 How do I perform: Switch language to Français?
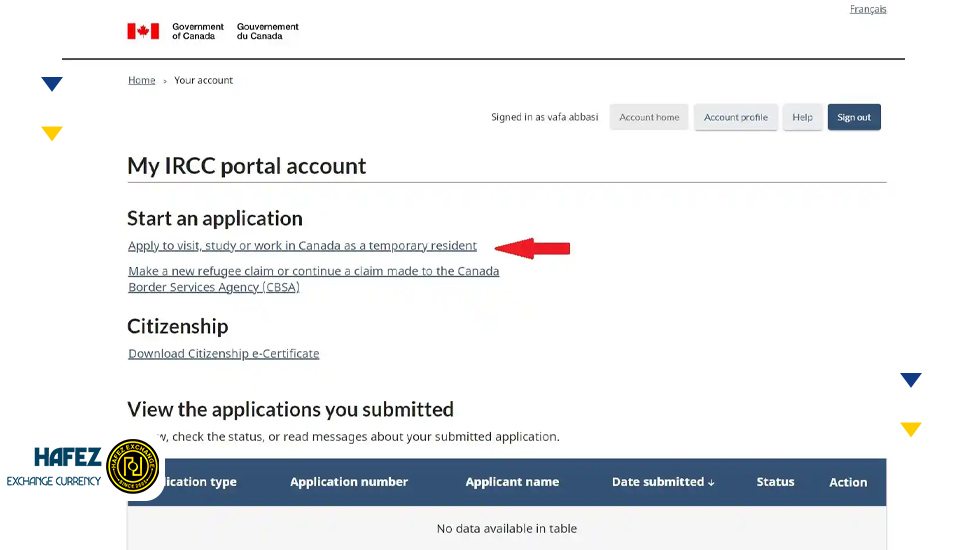(868, 9)
